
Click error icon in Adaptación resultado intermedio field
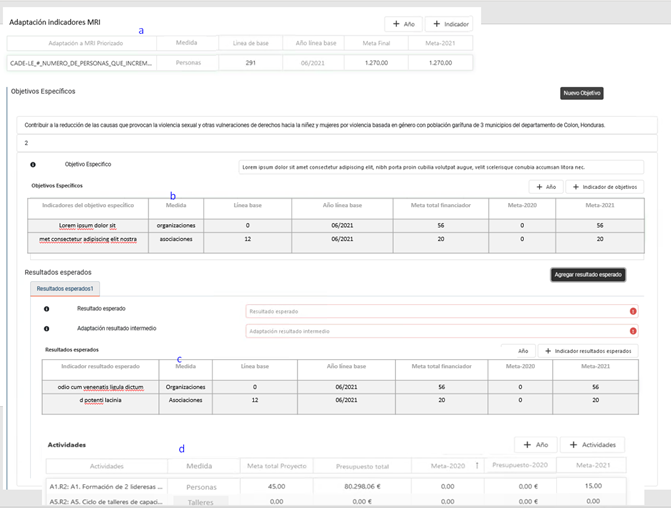[633, 331]
